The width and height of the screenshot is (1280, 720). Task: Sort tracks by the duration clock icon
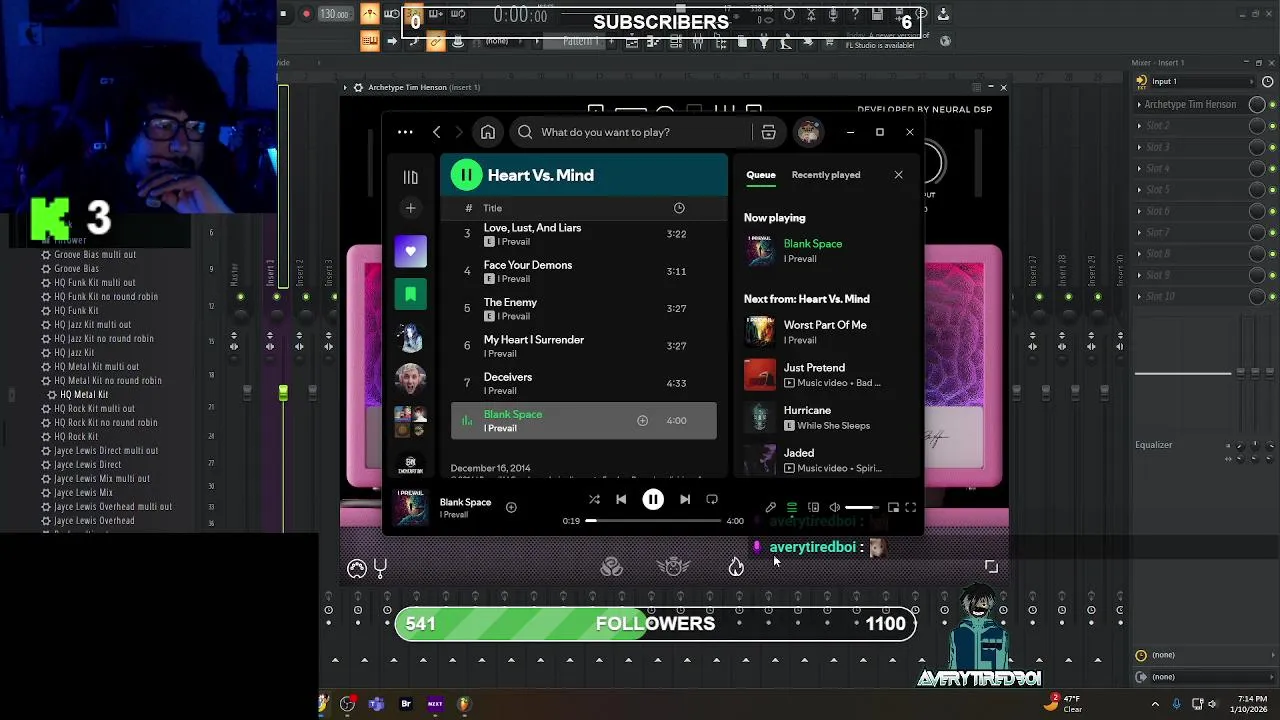click(x=679, y=208)
